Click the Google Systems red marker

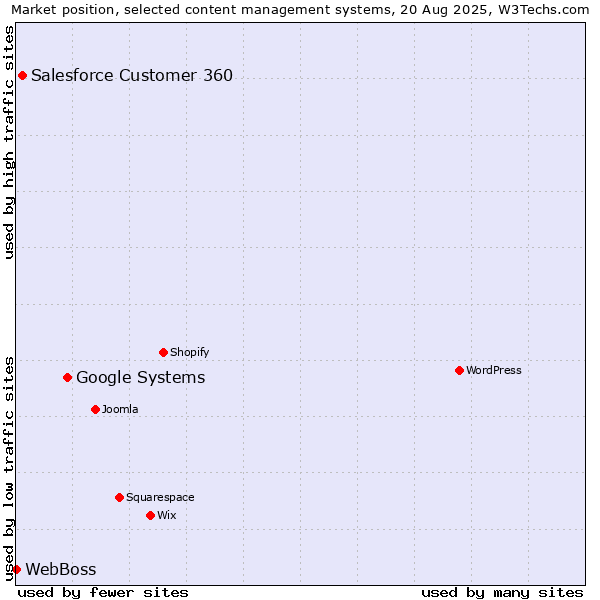point(67,378)
